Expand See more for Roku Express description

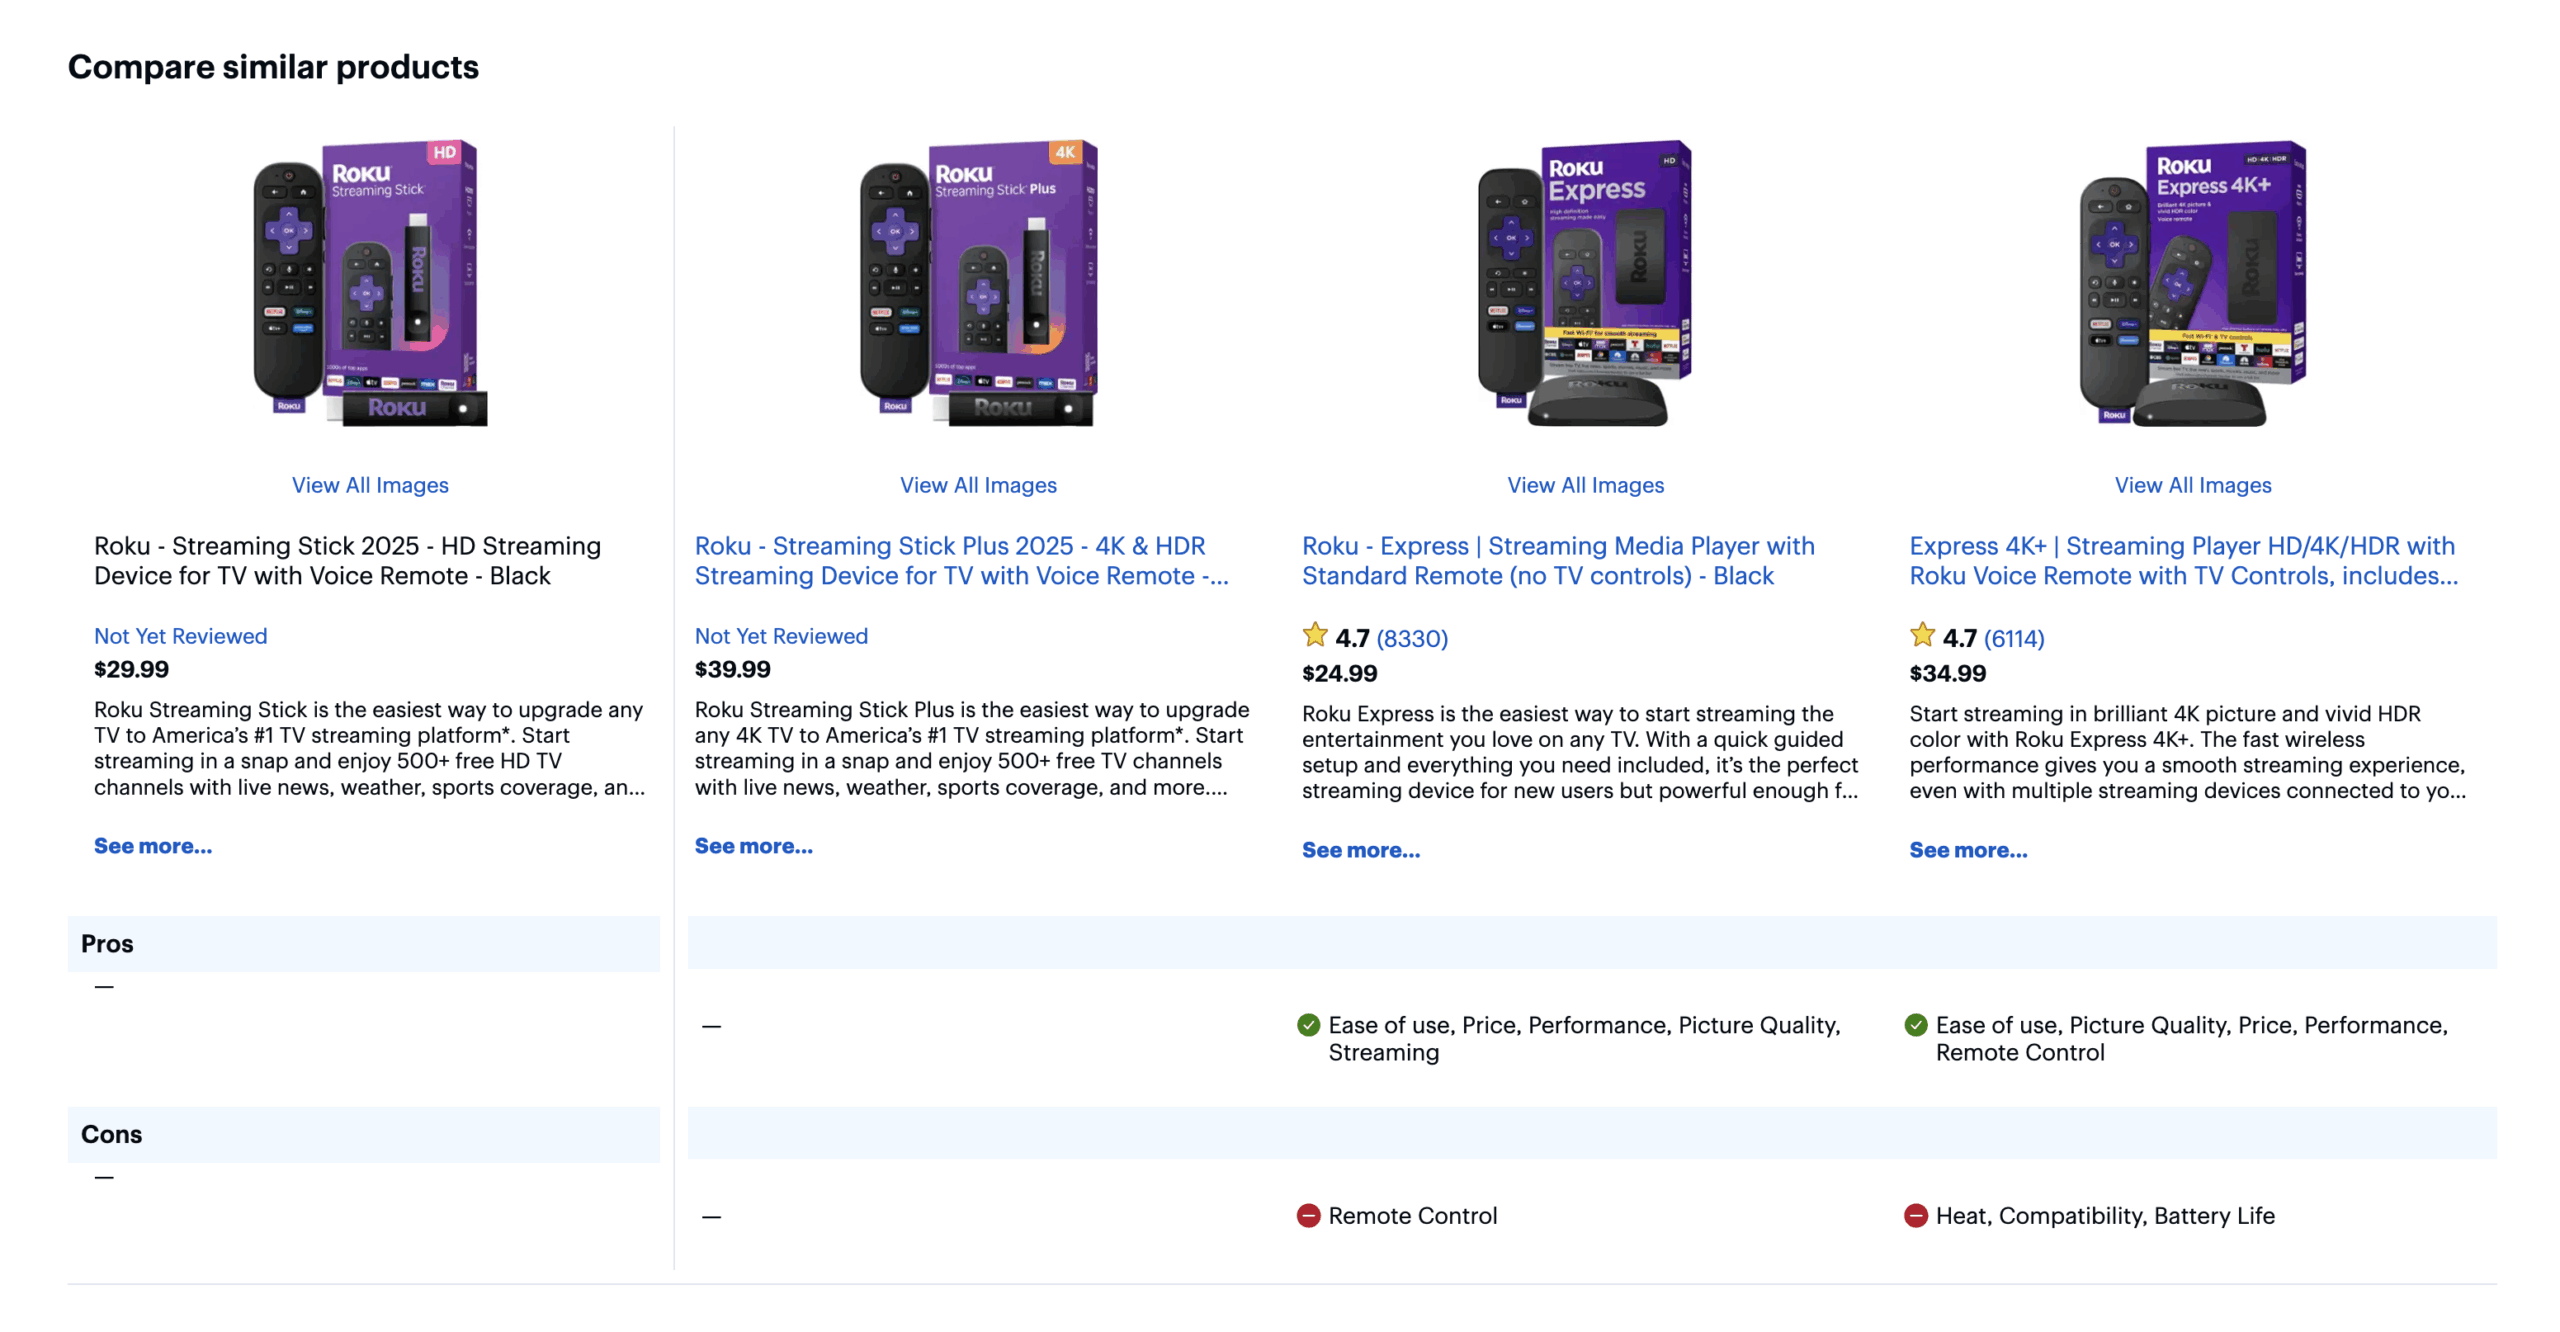click(x=1360, y=850)
